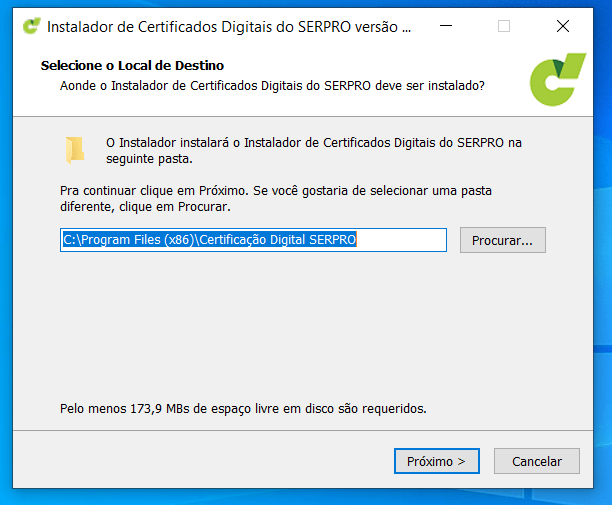Click blank white header area right of heading
The image size is (612, 505).
click(400, 66)
